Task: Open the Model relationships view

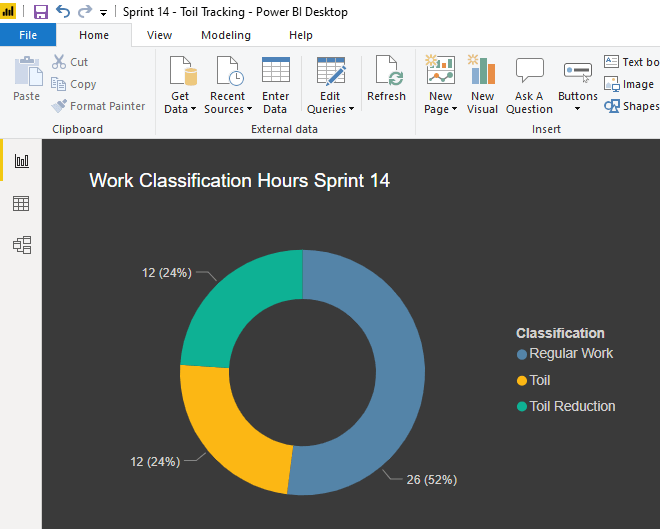Action: 21,245
